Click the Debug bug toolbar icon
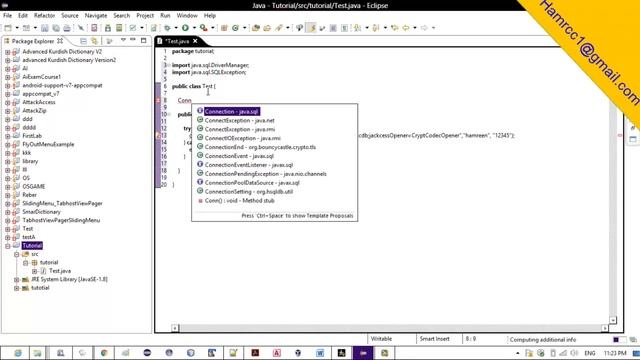The height and width of the screenshot is (360, 640). tap(167, 28)
